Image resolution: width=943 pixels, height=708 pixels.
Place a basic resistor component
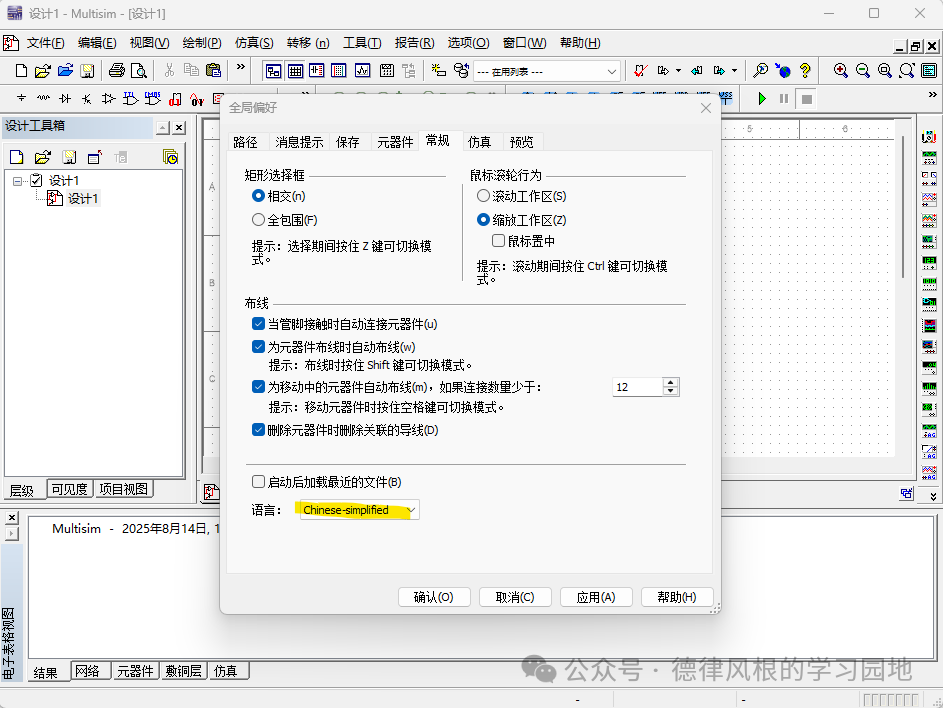click(43, 98)
